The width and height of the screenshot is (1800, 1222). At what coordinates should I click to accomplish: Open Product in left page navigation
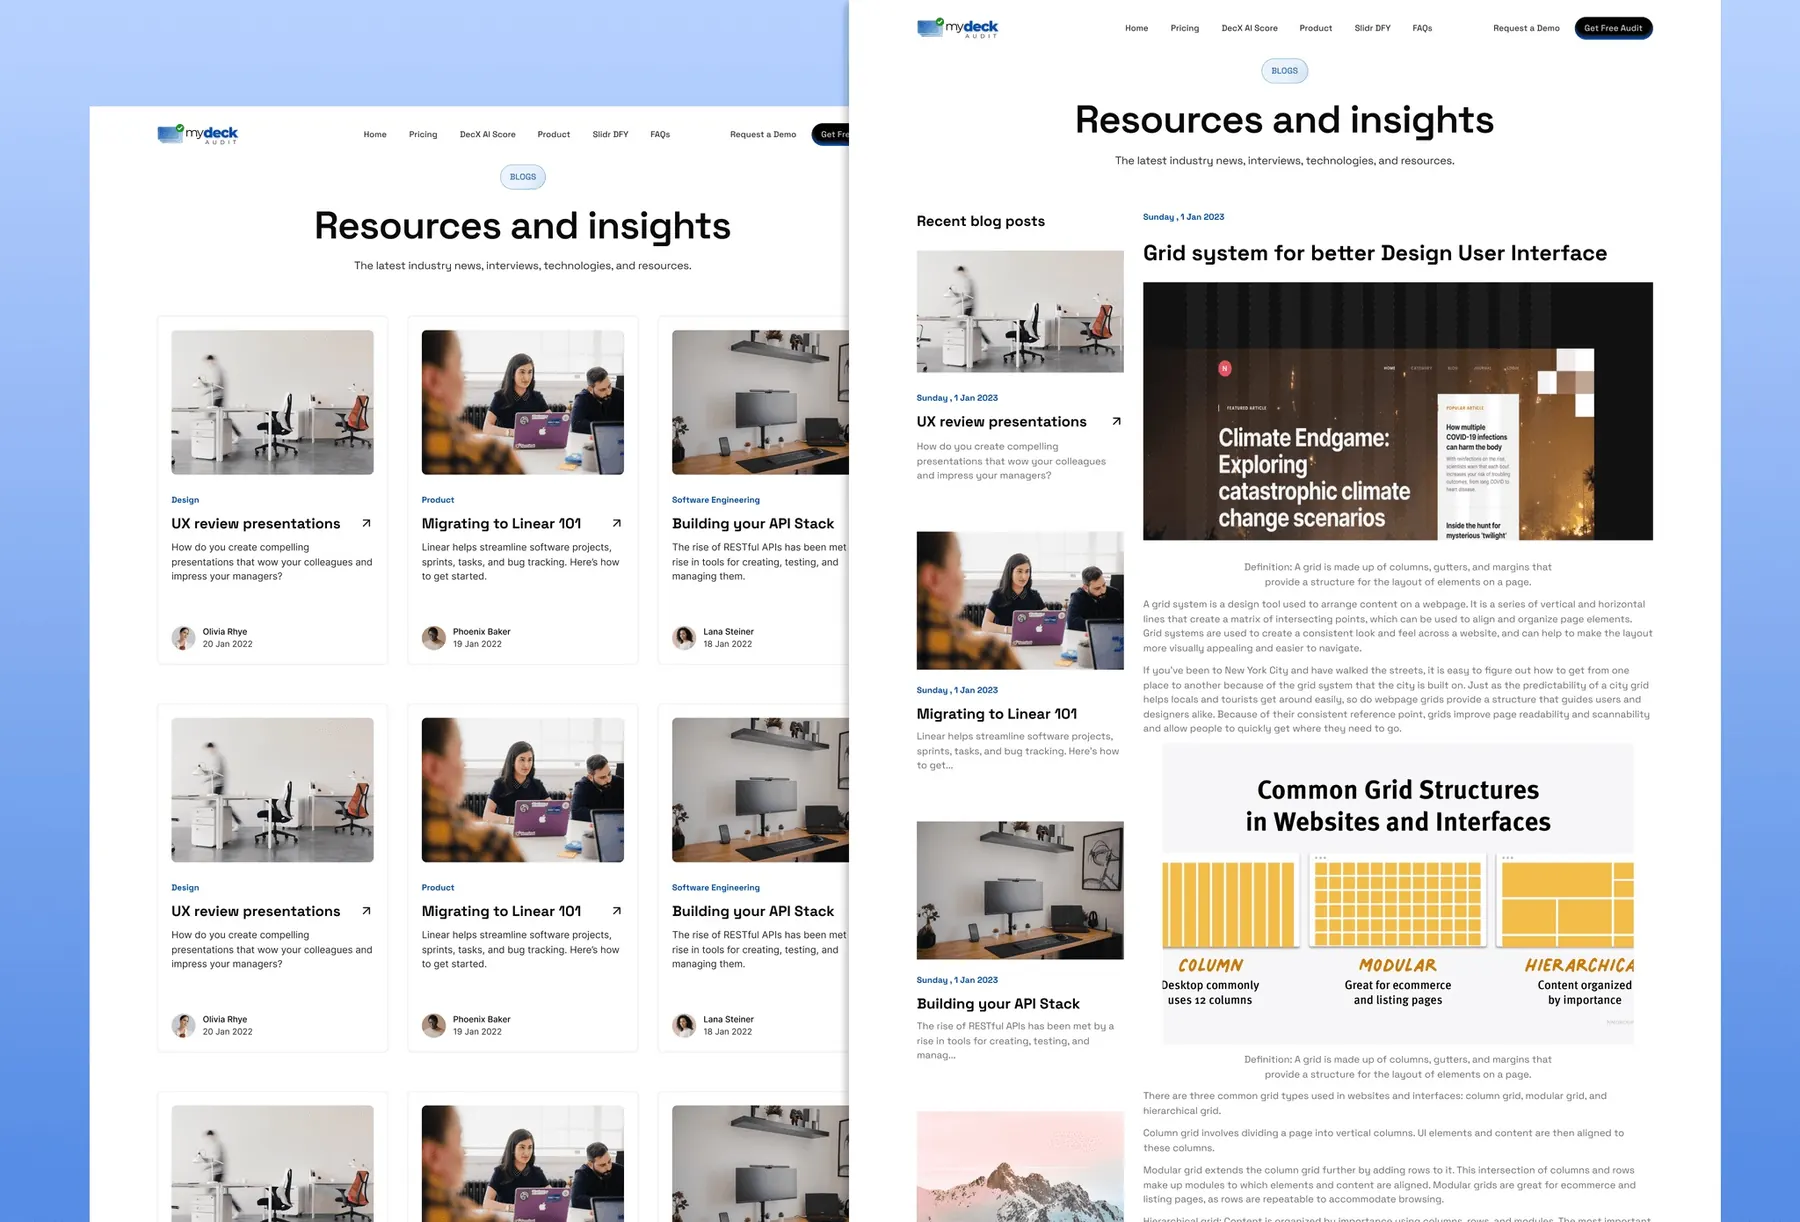pos(554,134)
